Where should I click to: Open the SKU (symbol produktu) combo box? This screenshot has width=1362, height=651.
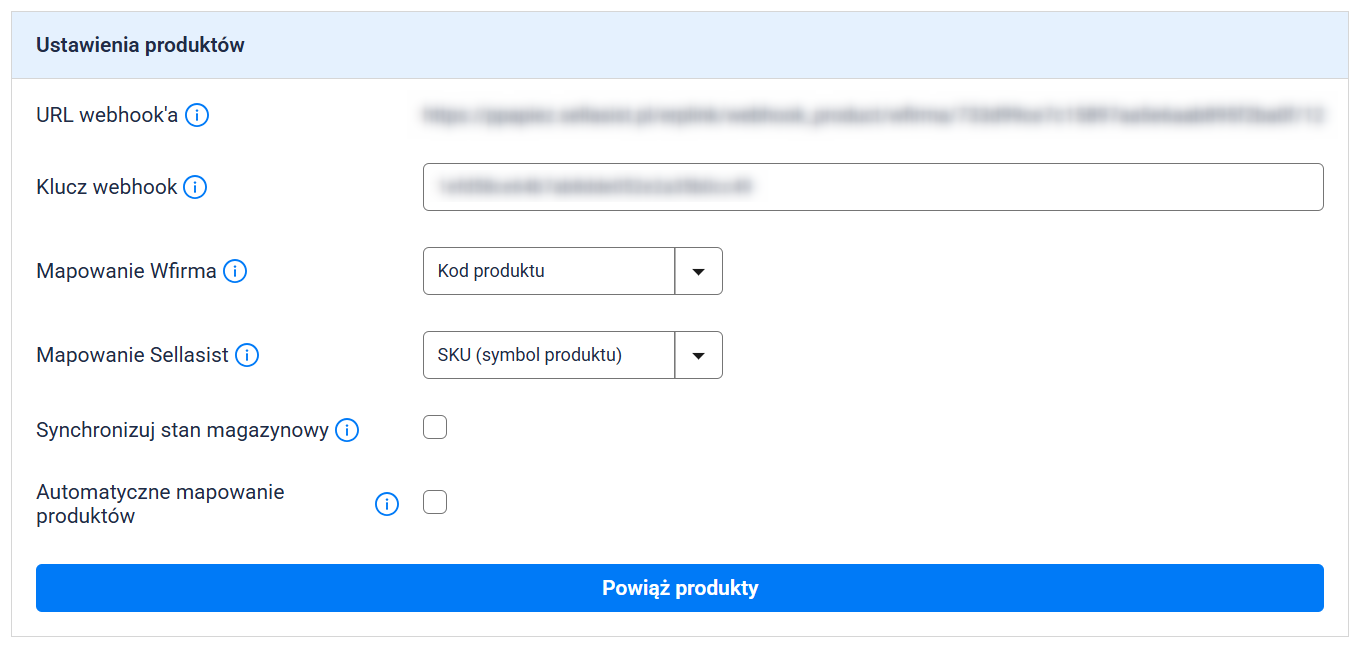[549, 355]
